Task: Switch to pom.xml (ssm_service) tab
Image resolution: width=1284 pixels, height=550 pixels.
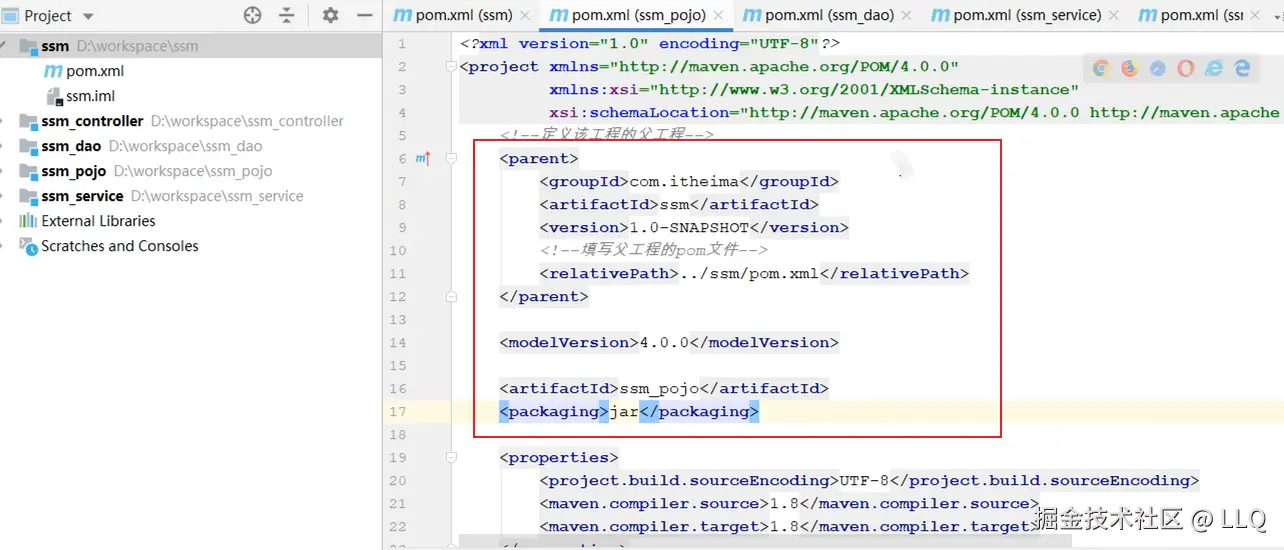Action: (x=1025, y=15)
